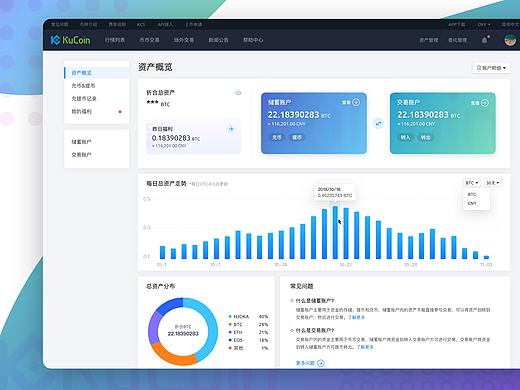Click the arrow icon beside 更多问题
This screenshot has width=520, height=390.
(x=321, y=363)
